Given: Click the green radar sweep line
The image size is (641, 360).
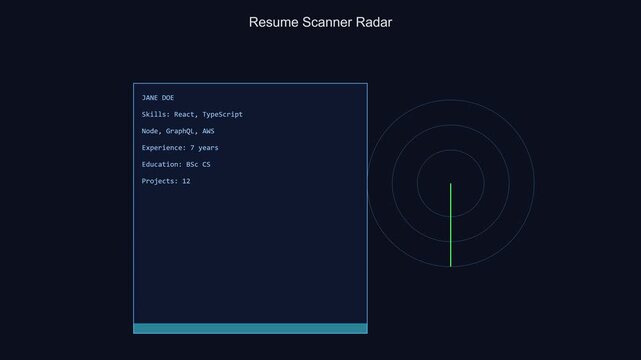Looking at the screenshot, I should [x=450, y=225].
